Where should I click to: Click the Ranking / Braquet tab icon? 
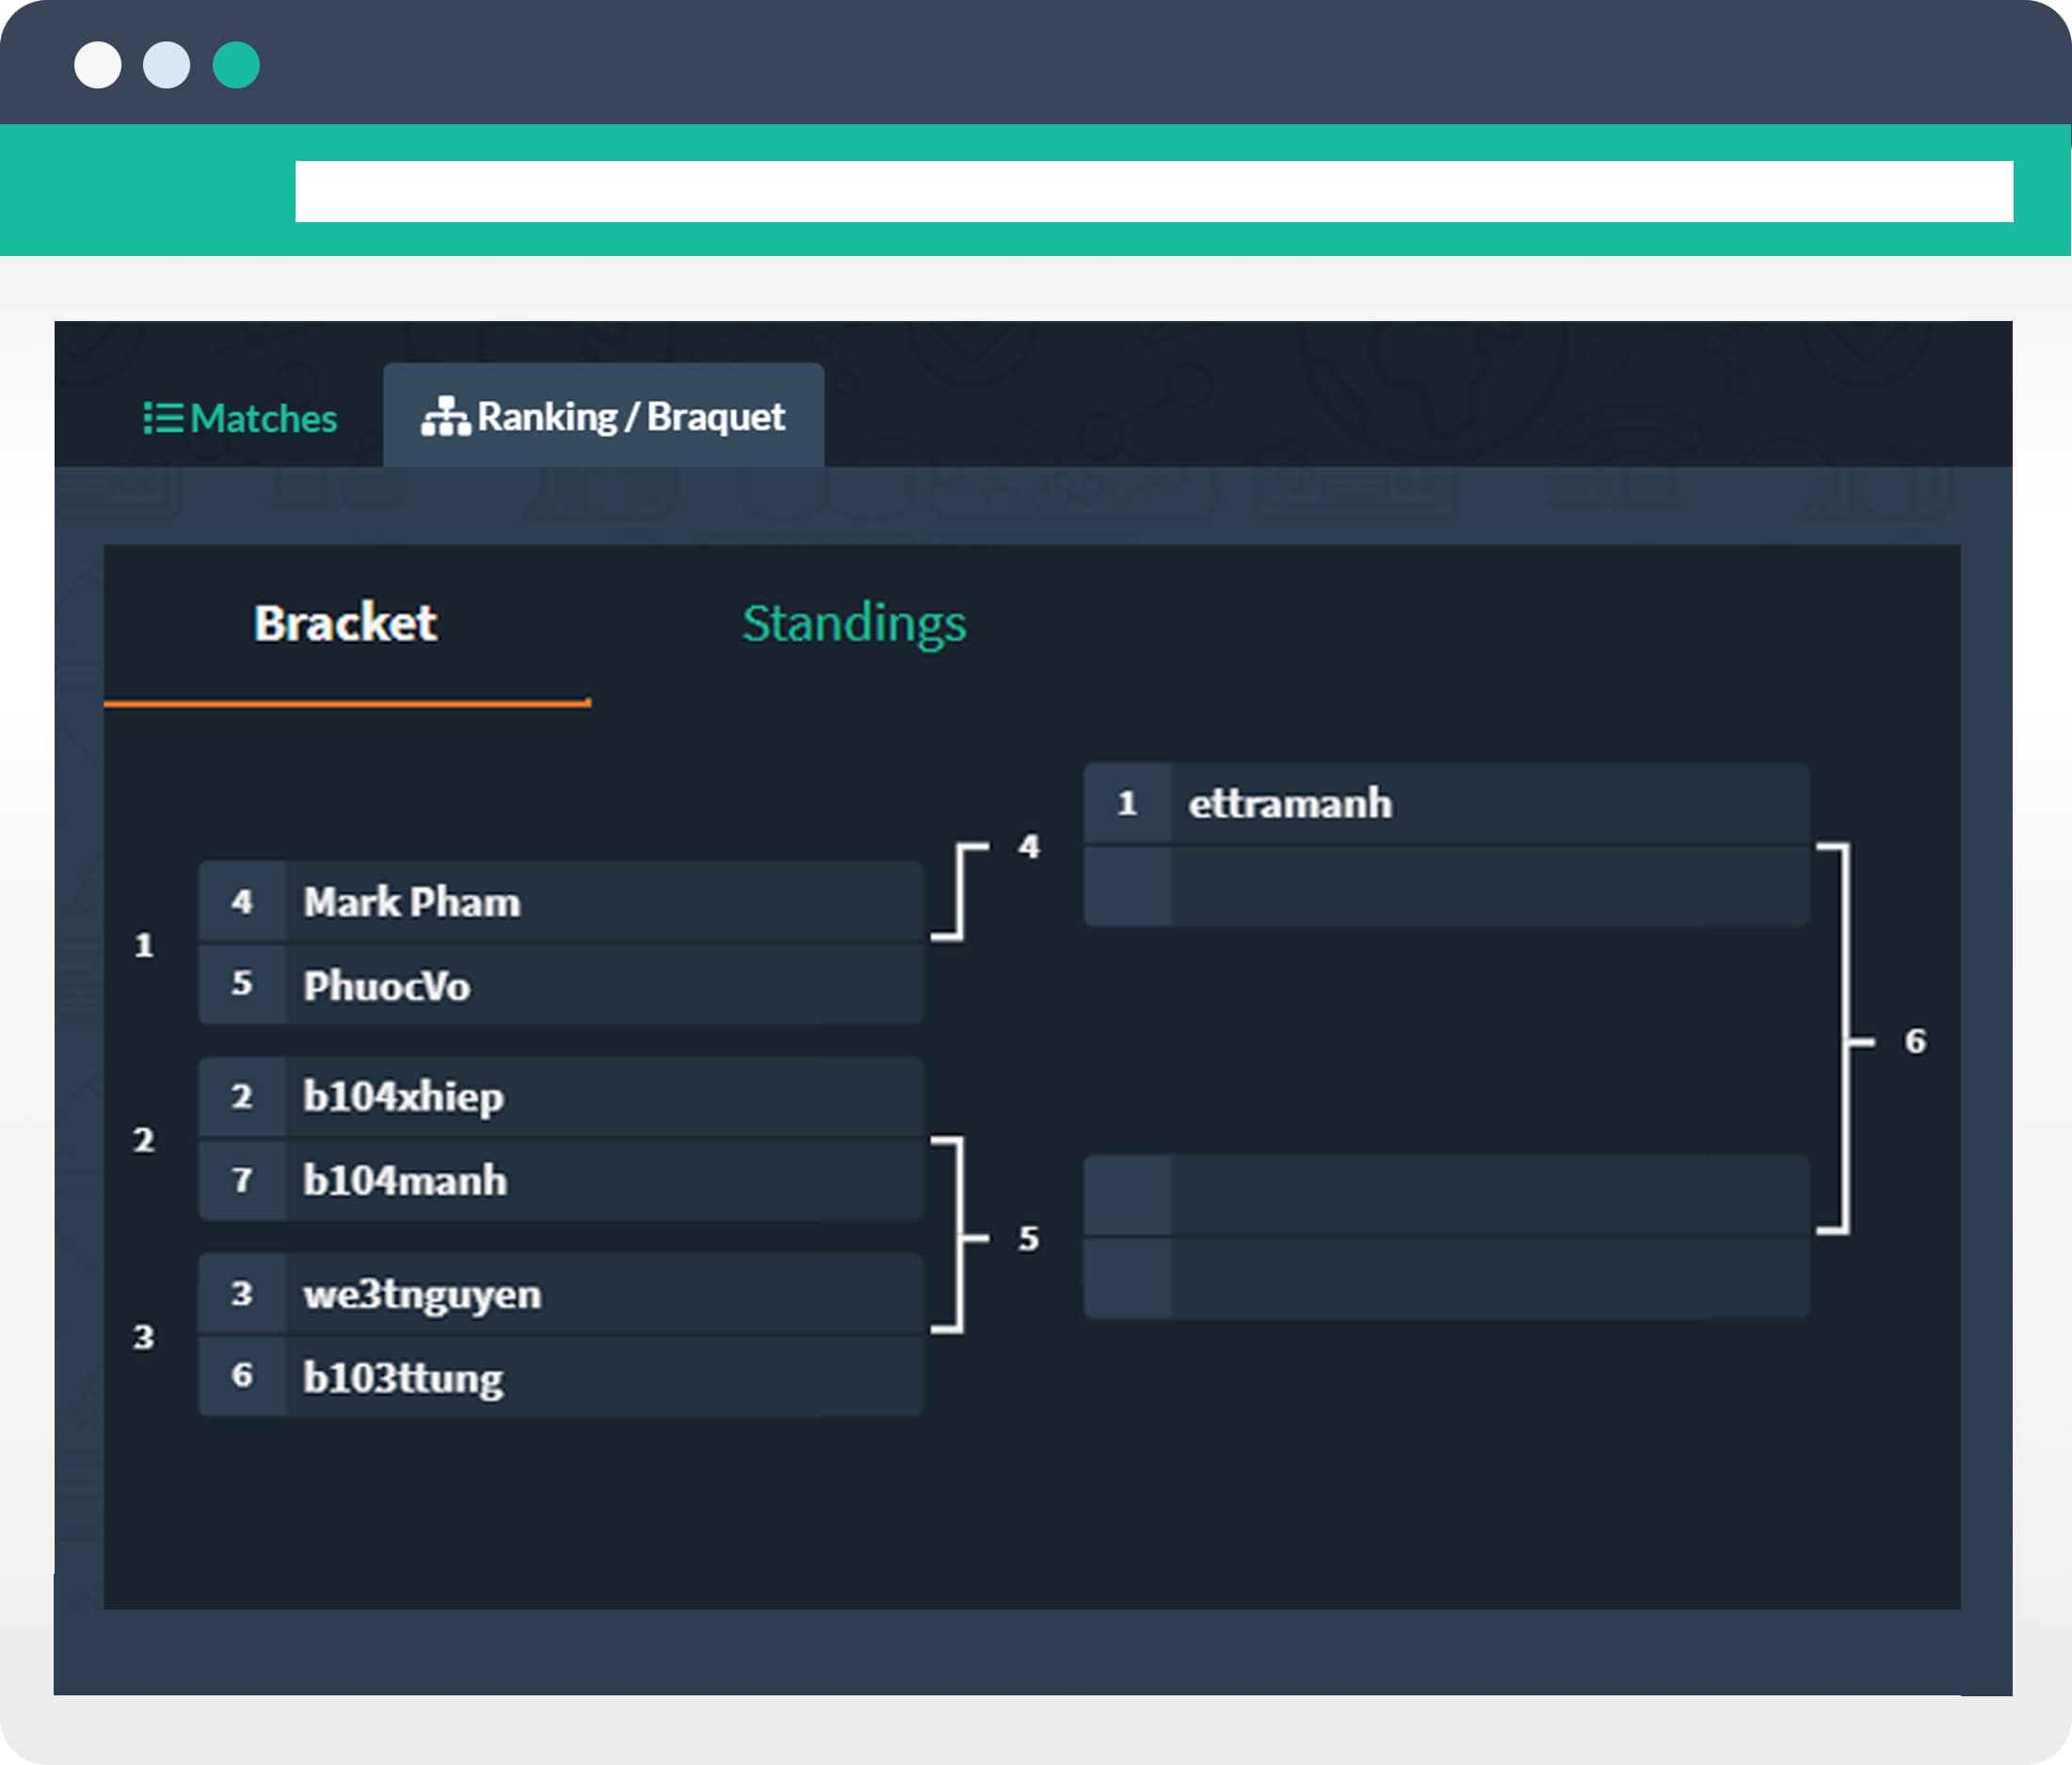coord(445,415)
